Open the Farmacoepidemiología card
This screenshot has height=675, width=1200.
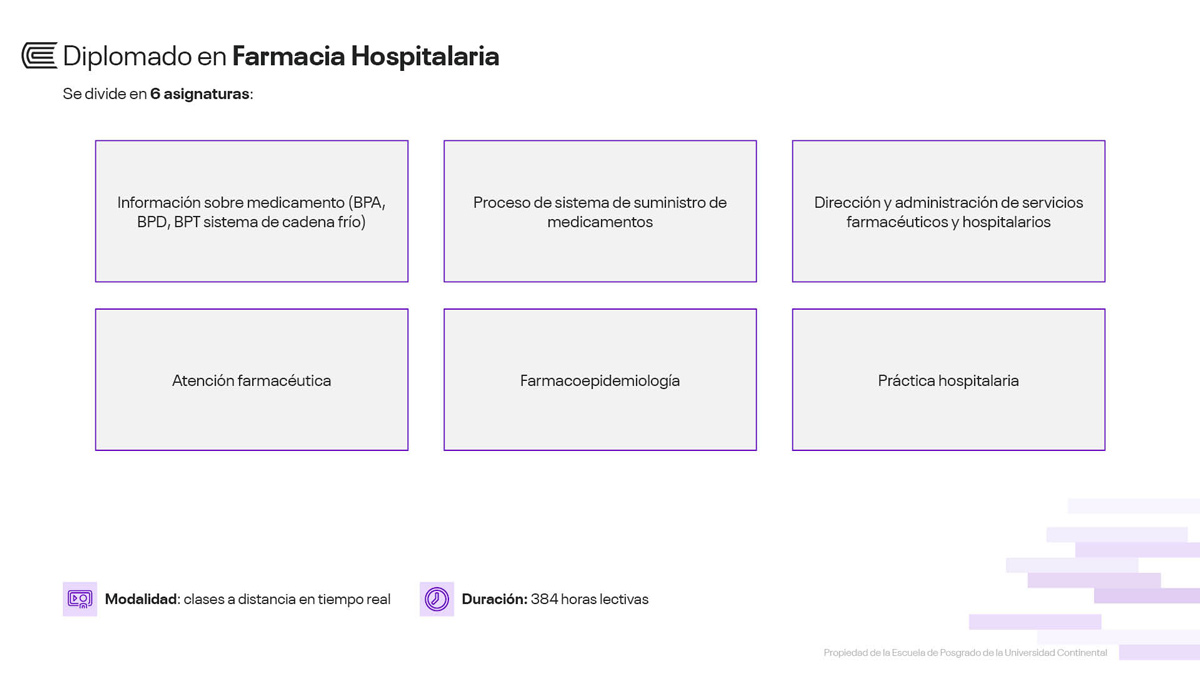point(600,380)
